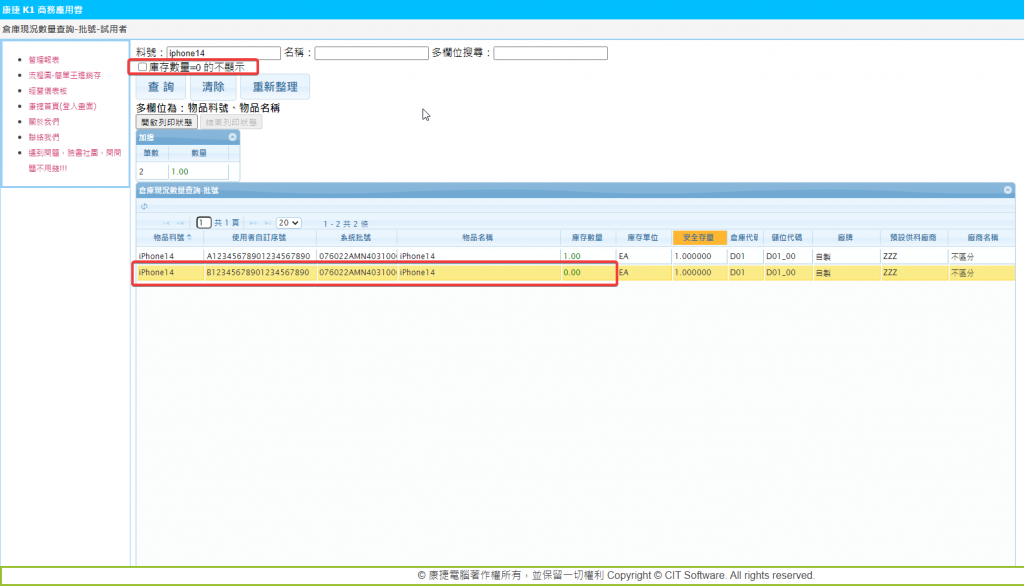Focus the 多欄位搜尋 input field
Image resolution: width=1024 pixels, height=586 pixels.
click(550, 53)
